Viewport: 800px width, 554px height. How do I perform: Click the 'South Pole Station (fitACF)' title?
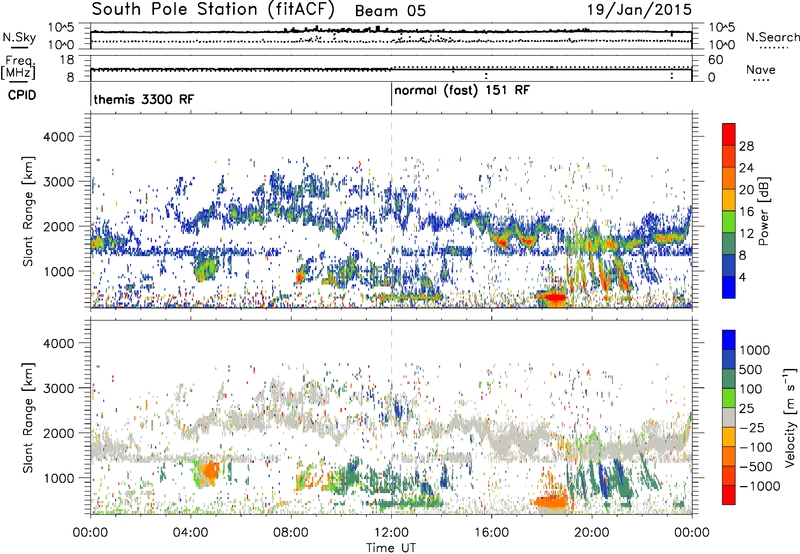click(213, 9)
